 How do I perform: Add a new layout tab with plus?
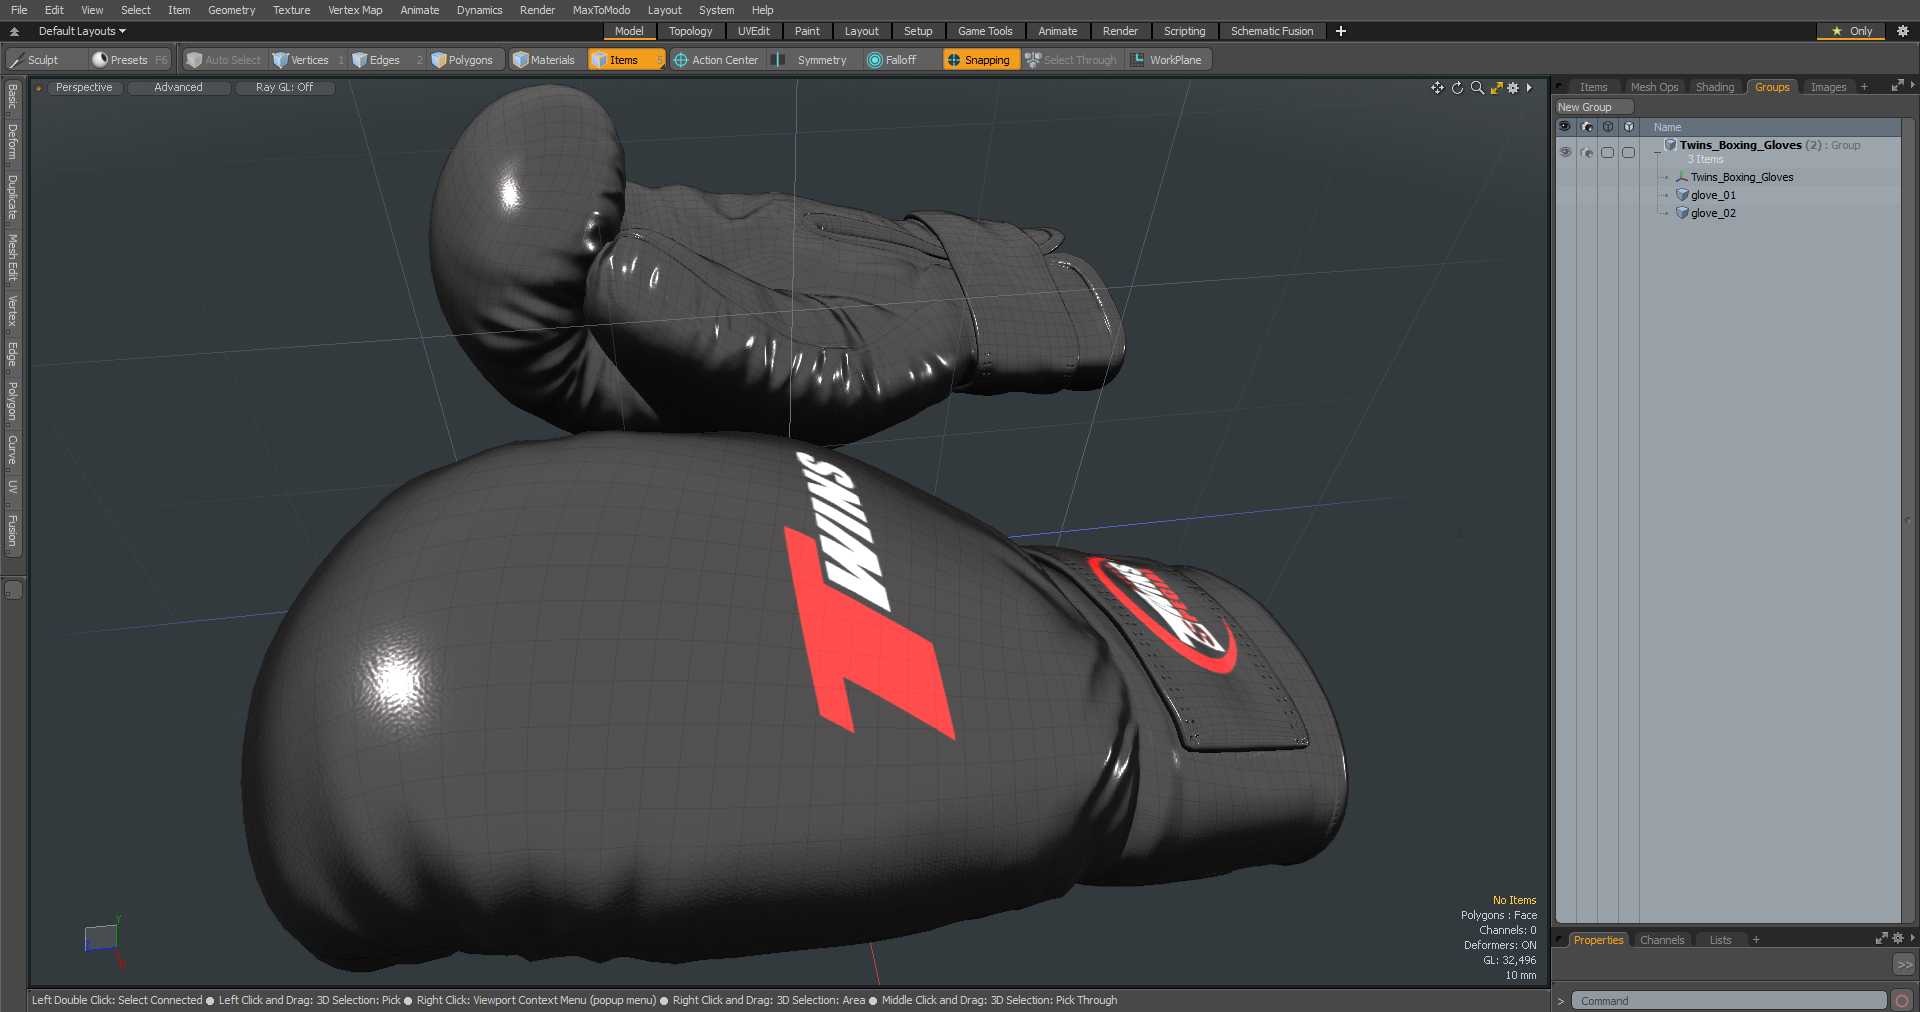click(1341, 31)
